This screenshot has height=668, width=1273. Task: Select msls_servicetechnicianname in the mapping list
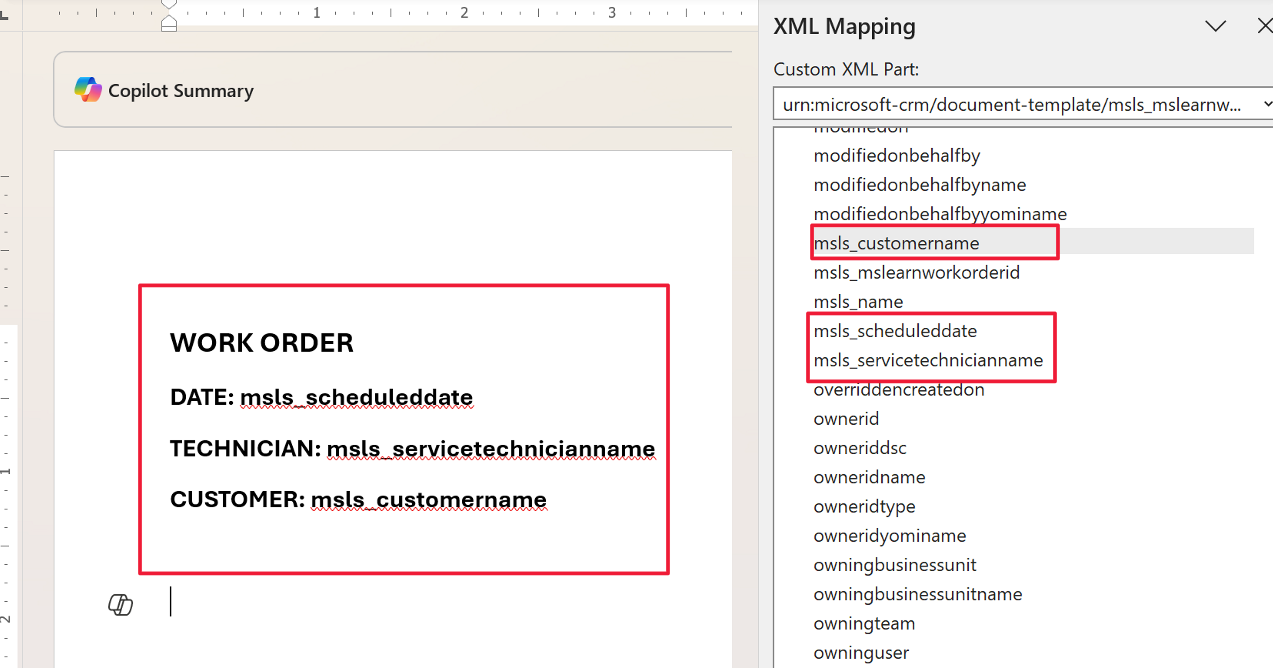pos(930,359)
